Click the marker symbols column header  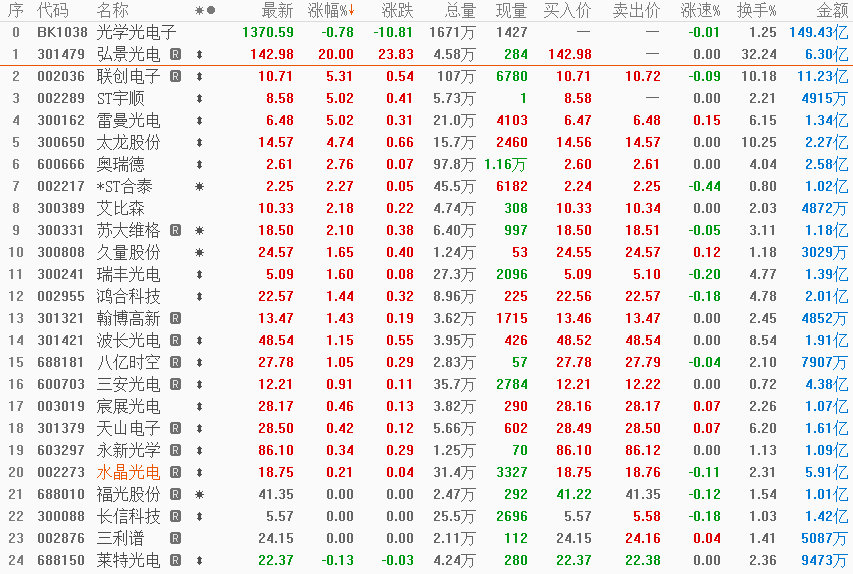205,10
